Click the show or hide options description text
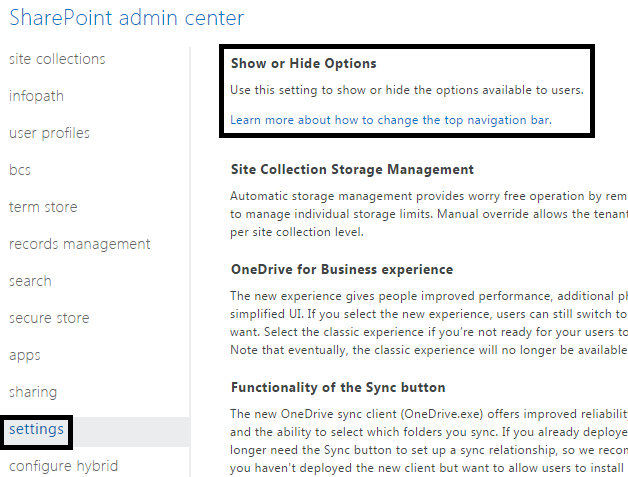 point(406,90)
